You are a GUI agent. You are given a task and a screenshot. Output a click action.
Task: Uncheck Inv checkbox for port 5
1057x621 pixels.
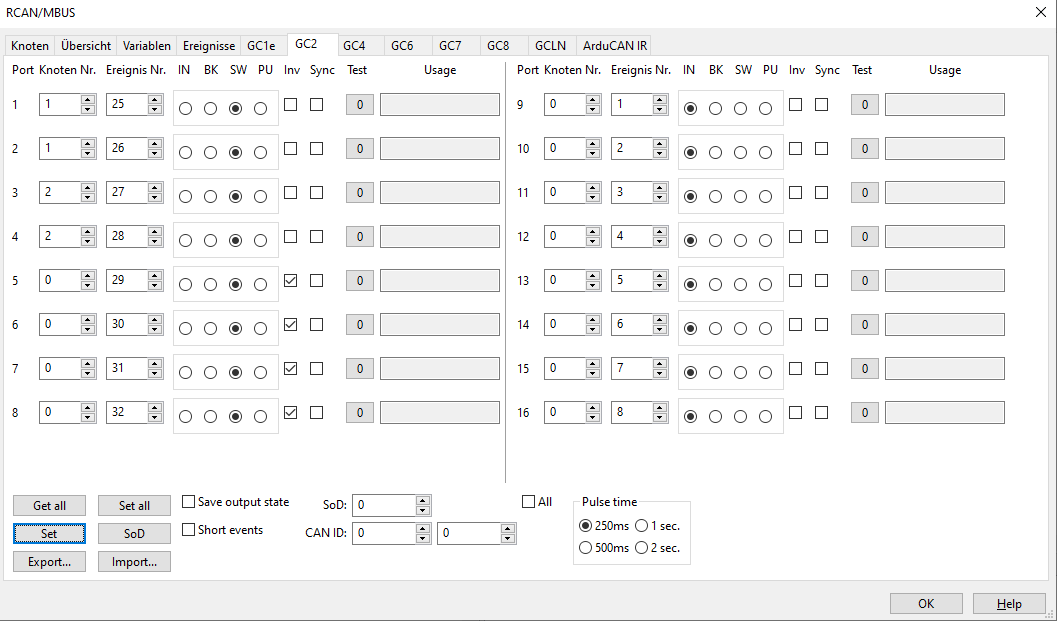291,281
